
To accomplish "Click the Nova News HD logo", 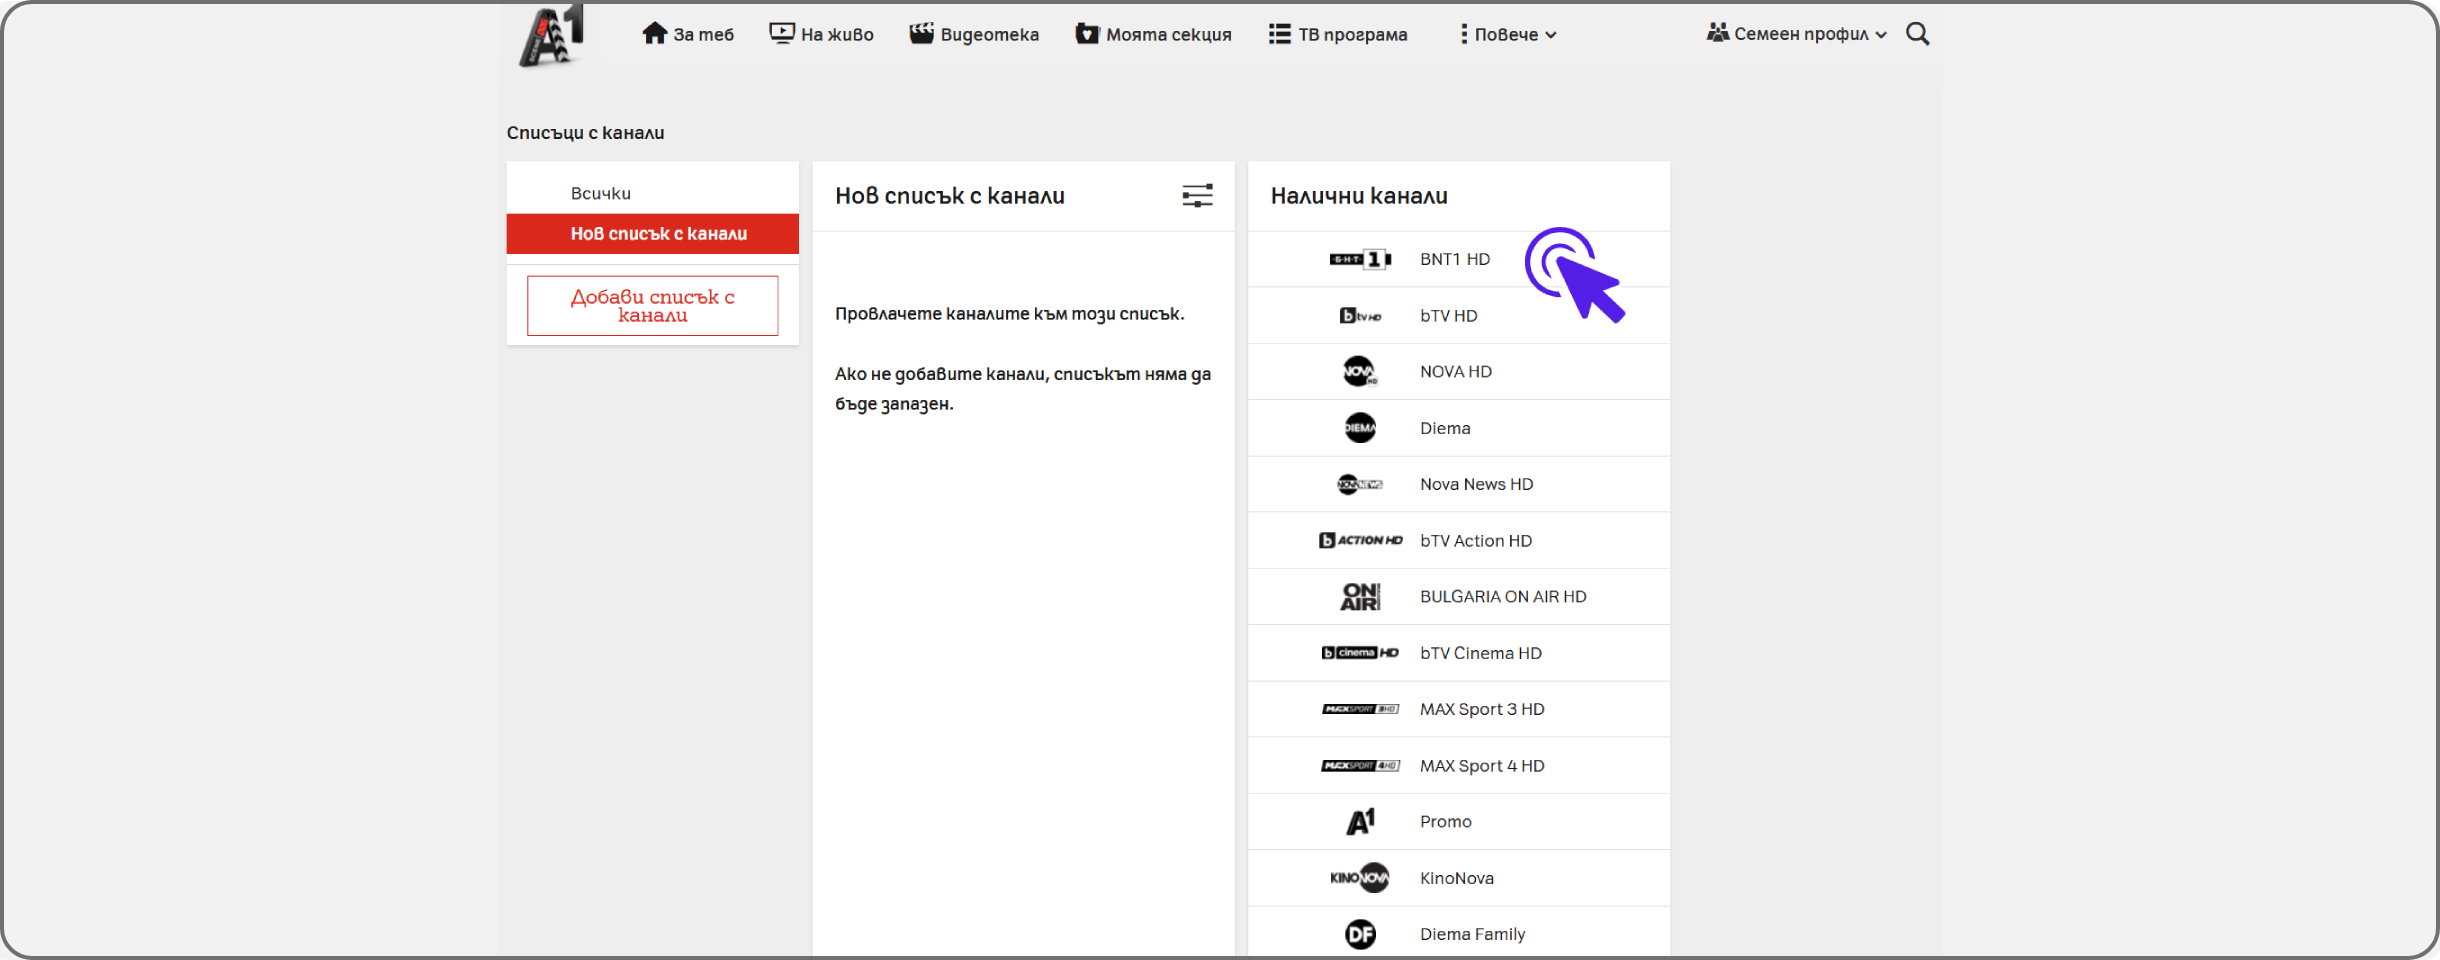I will [1360, 484].
